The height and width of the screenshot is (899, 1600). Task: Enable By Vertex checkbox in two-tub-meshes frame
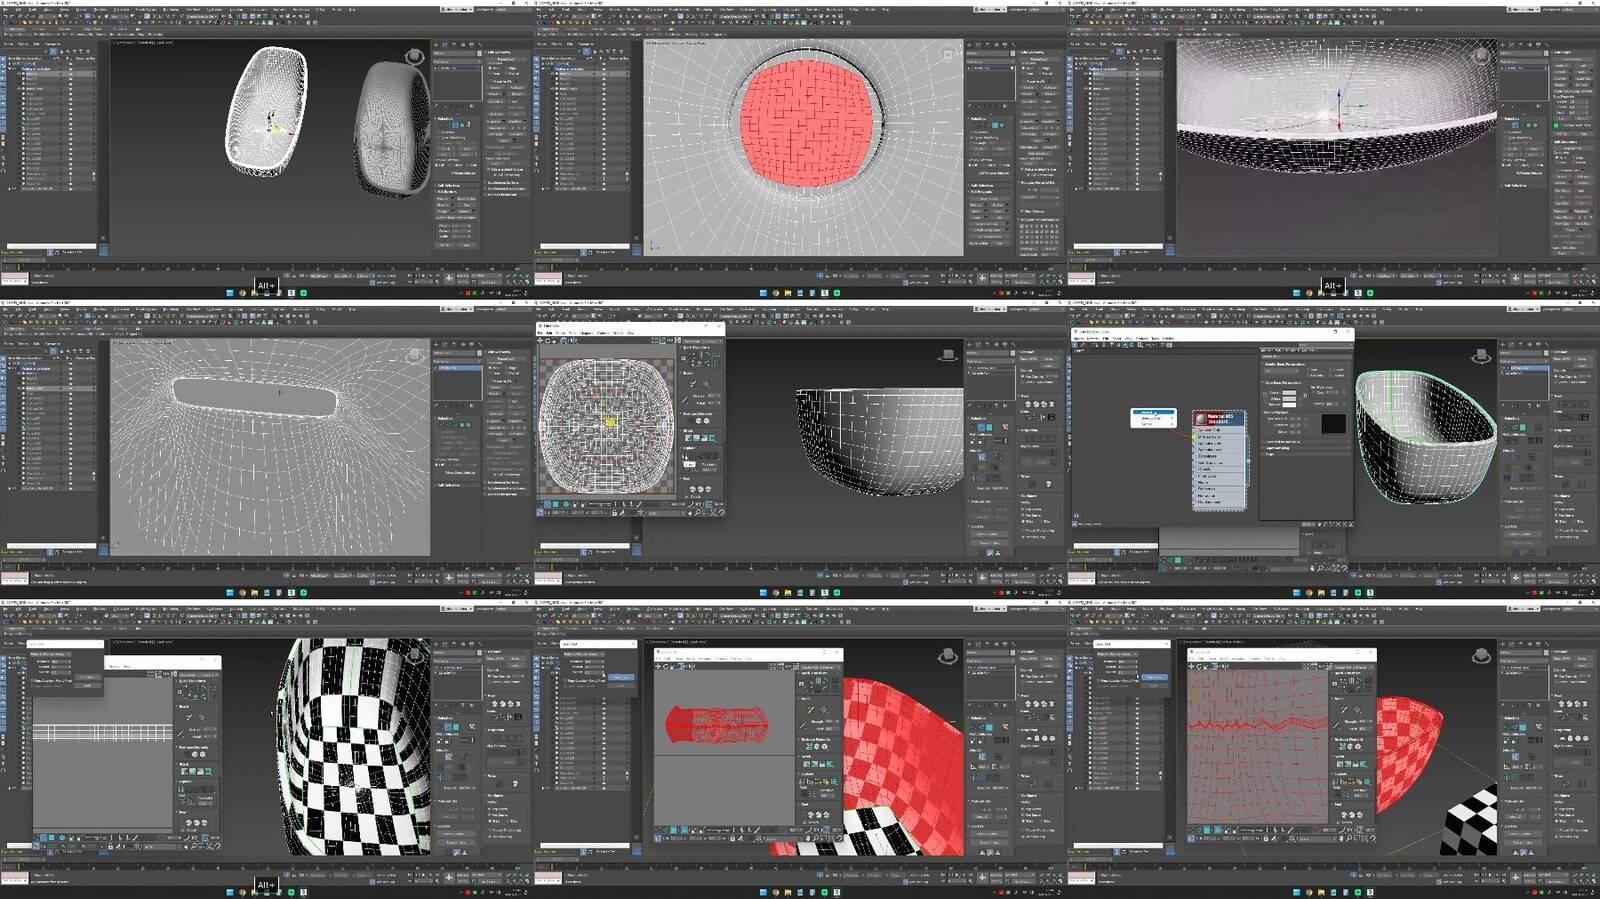click(440, 132)
